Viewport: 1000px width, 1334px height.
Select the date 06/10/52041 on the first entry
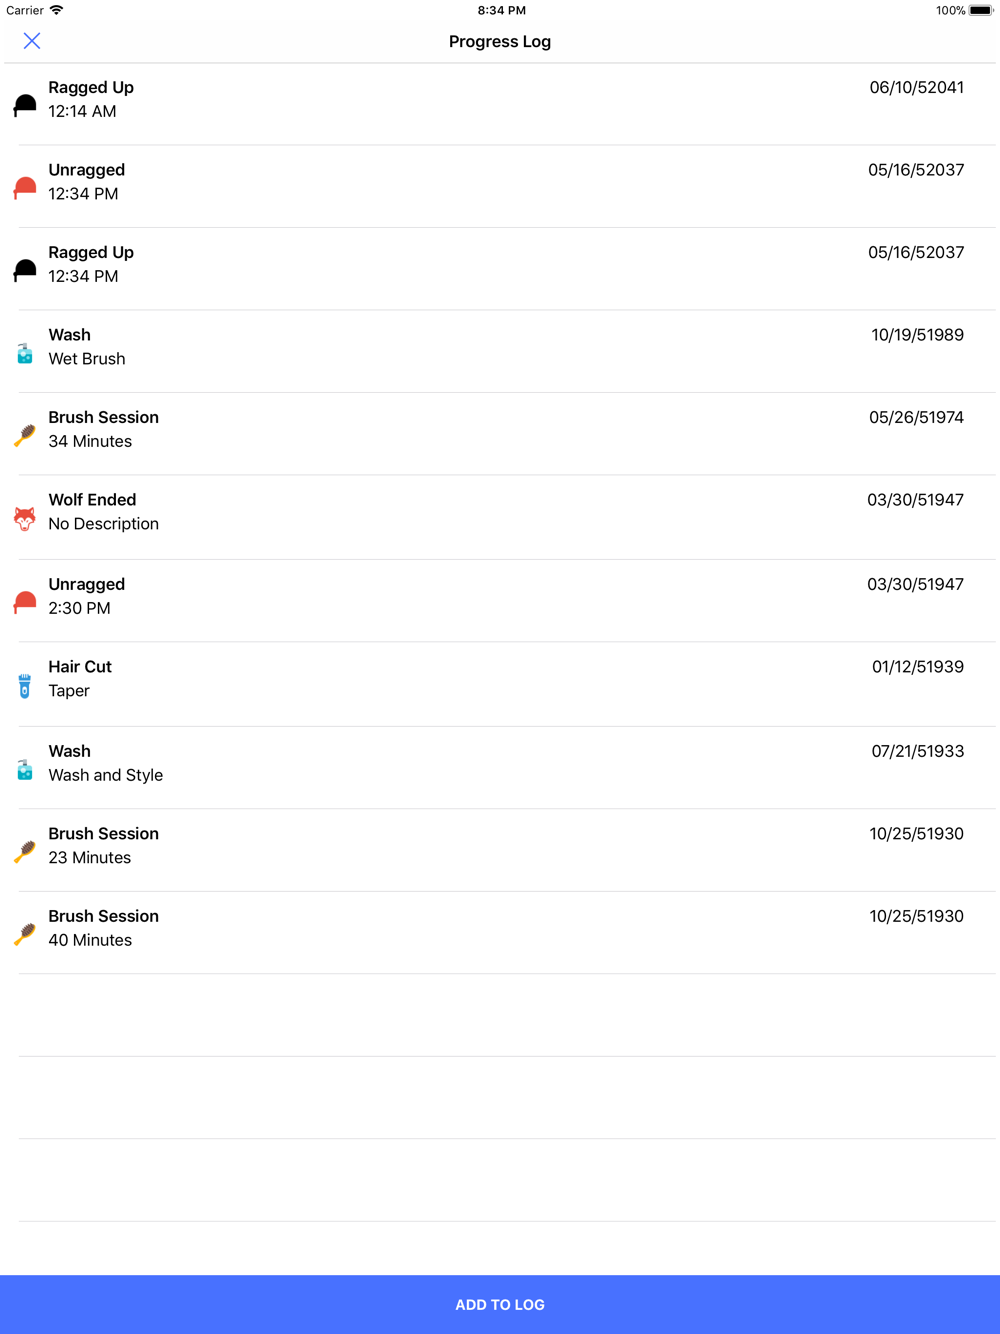[917, 87]
